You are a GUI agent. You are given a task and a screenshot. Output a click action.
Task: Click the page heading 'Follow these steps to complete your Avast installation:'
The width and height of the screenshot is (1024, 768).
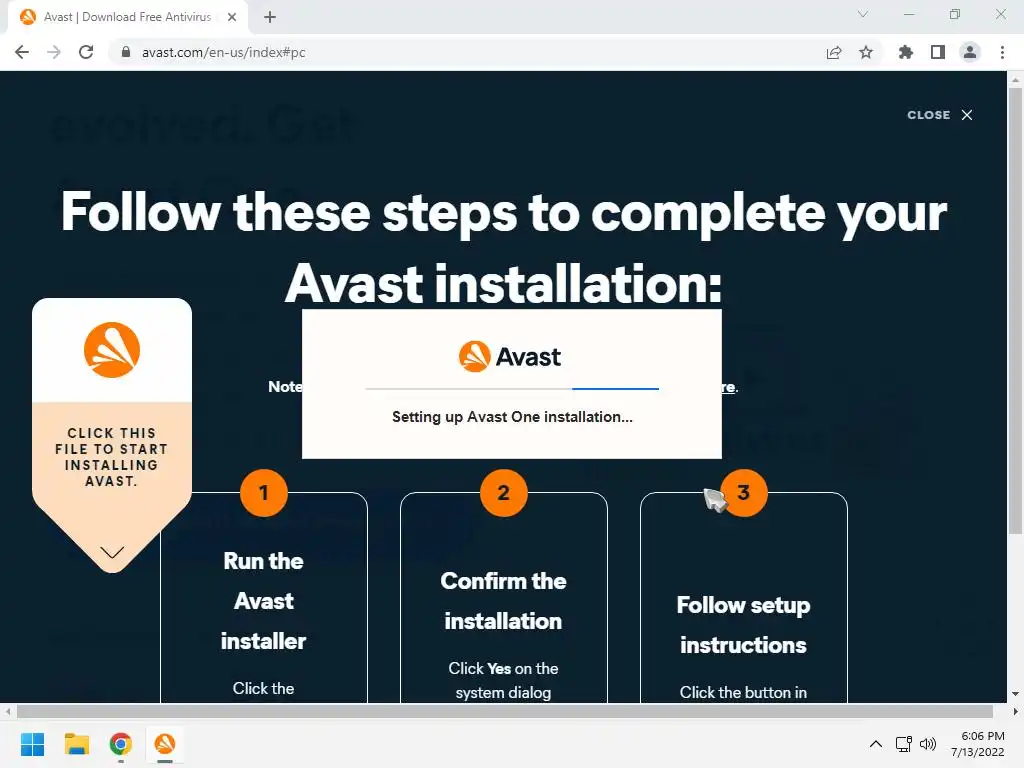pos(504,248)
